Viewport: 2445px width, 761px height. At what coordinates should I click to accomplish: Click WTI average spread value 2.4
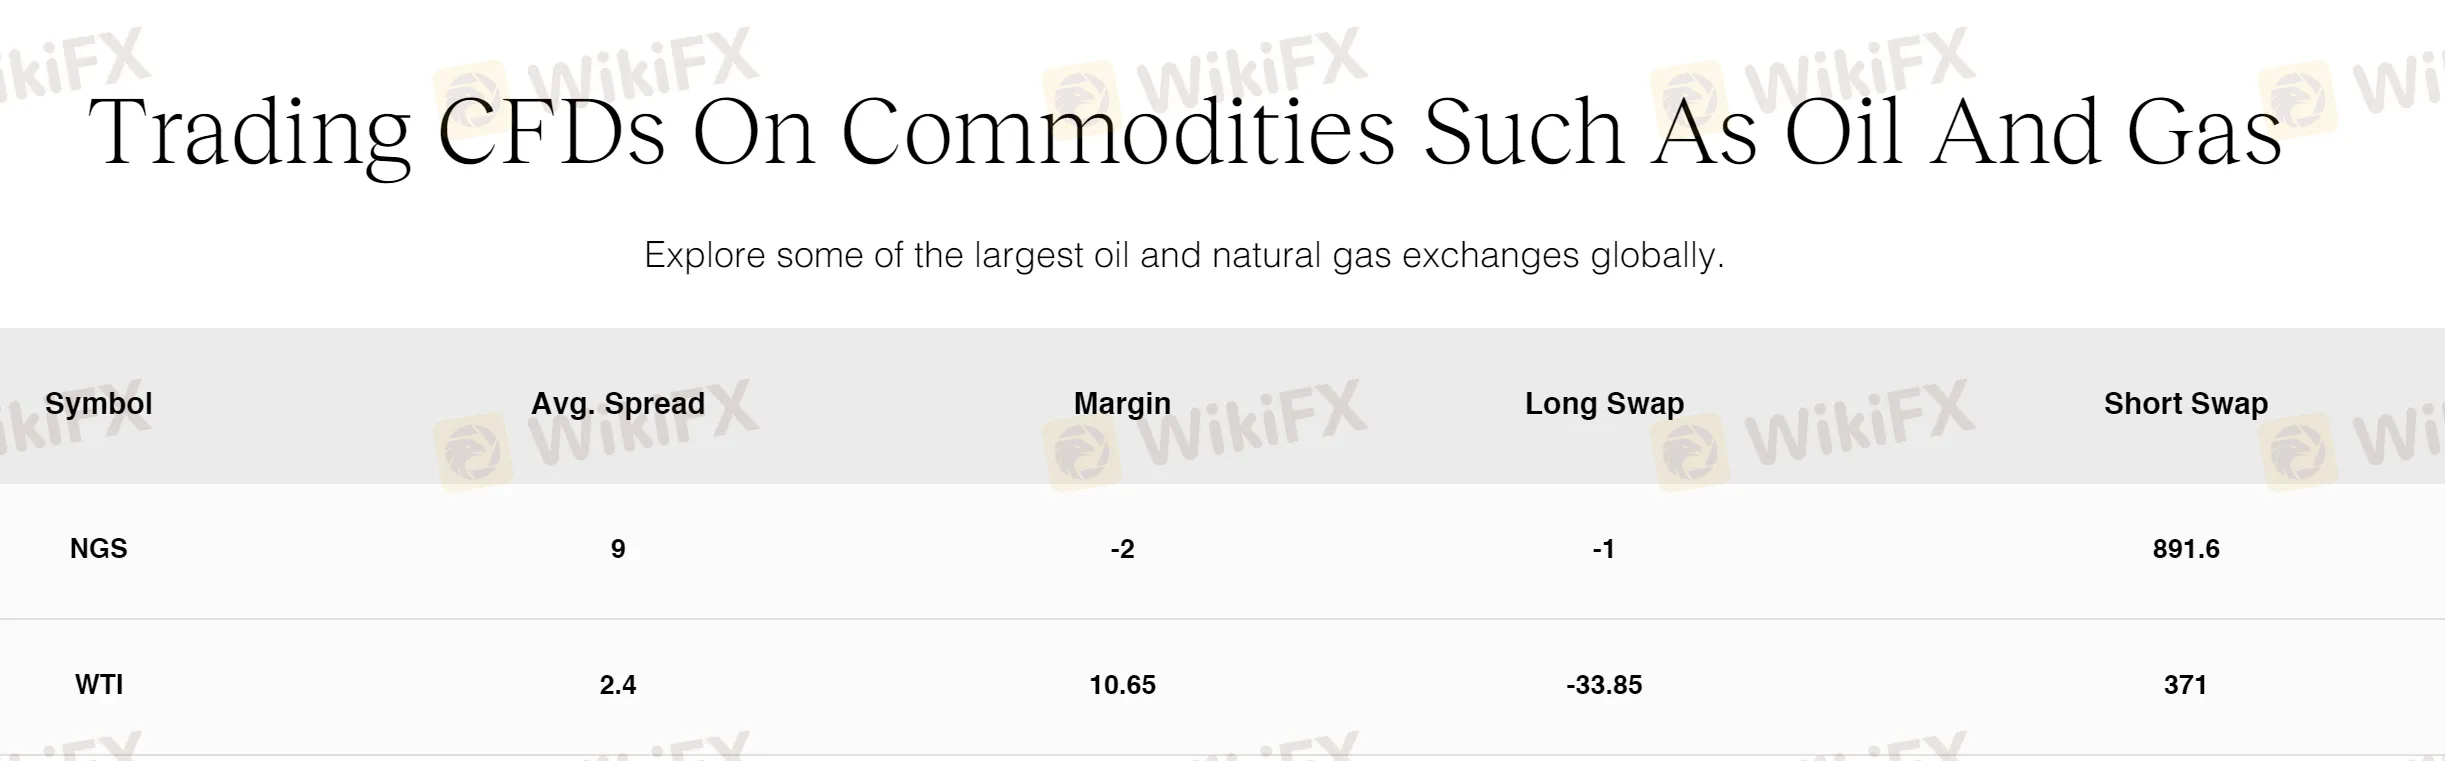pos(618,685)
